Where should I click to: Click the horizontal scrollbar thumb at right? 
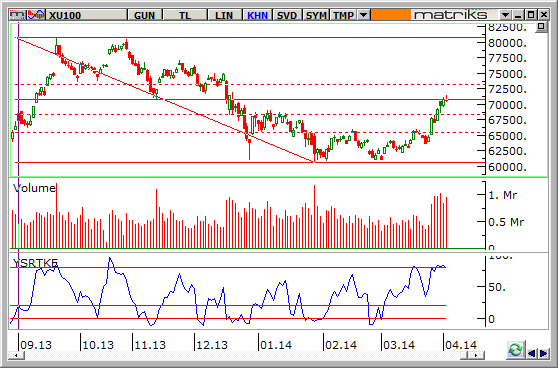(465, 355)
